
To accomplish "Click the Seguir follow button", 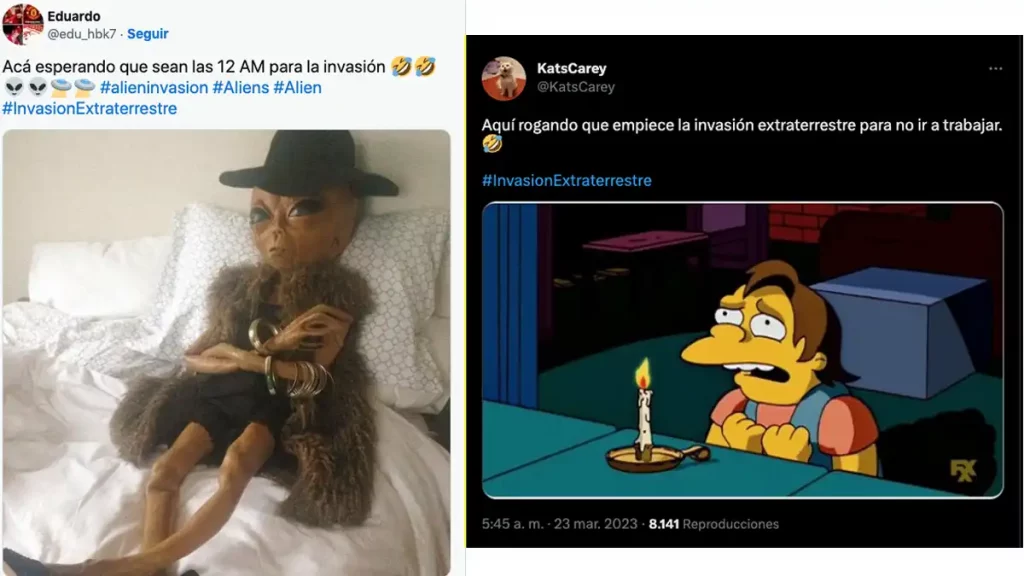I will [x=148, y=34].
